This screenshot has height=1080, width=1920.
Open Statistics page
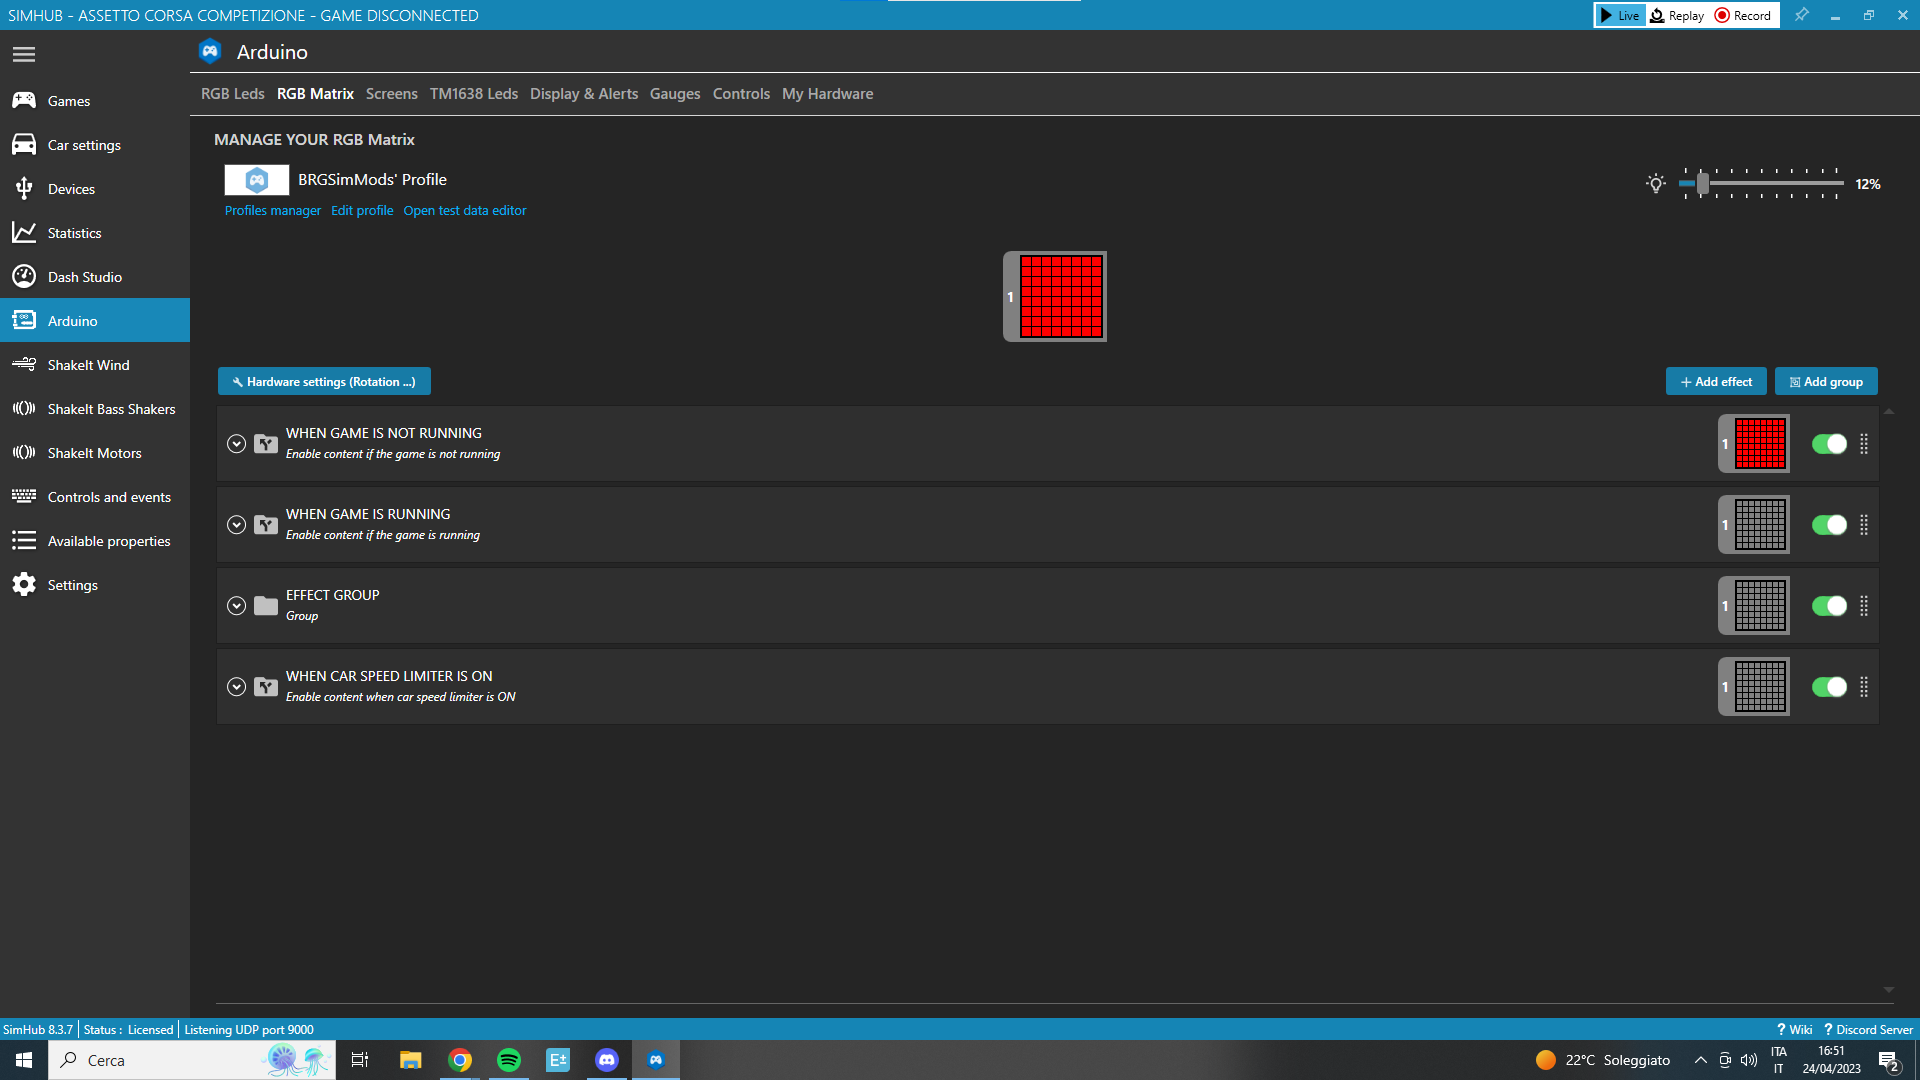[x=95, y=233]
